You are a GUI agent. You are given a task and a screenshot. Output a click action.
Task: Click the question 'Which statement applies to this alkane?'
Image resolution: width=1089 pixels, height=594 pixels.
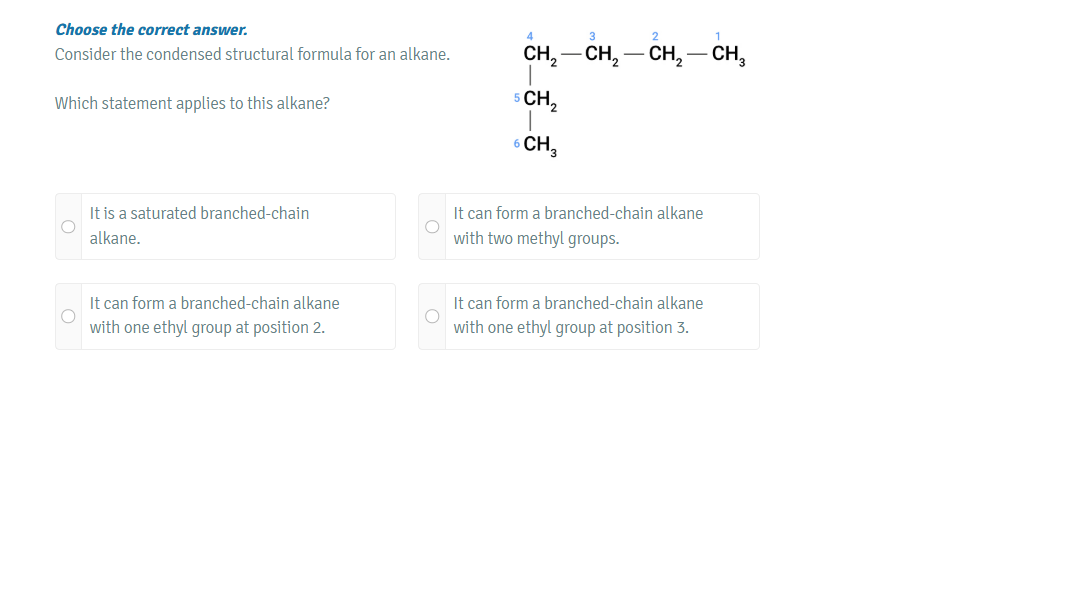[192, 103]
